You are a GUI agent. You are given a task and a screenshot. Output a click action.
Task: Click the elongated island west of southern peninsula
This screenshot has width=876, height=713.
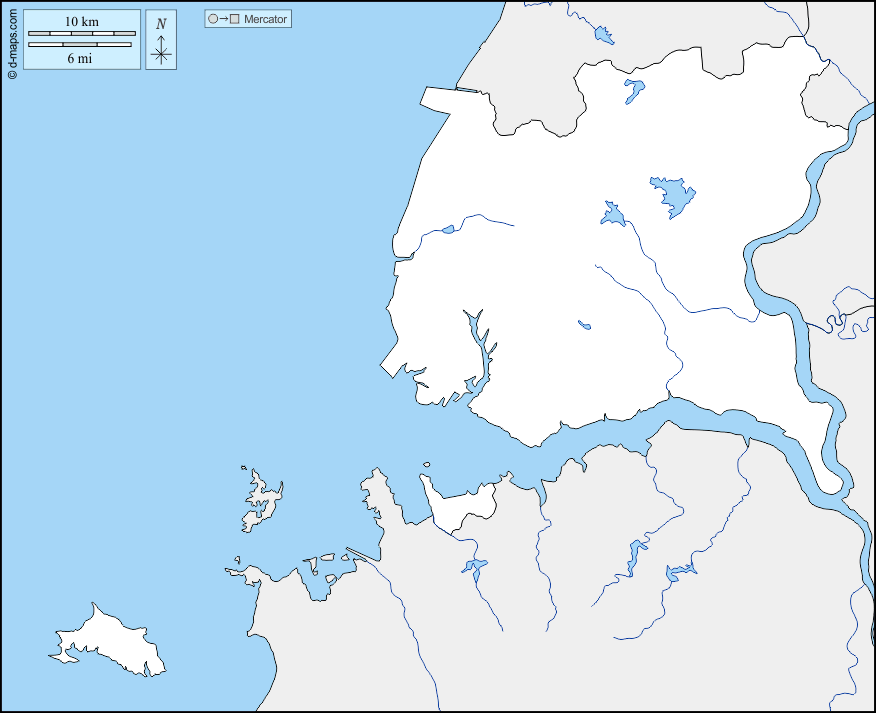point(261,503)
